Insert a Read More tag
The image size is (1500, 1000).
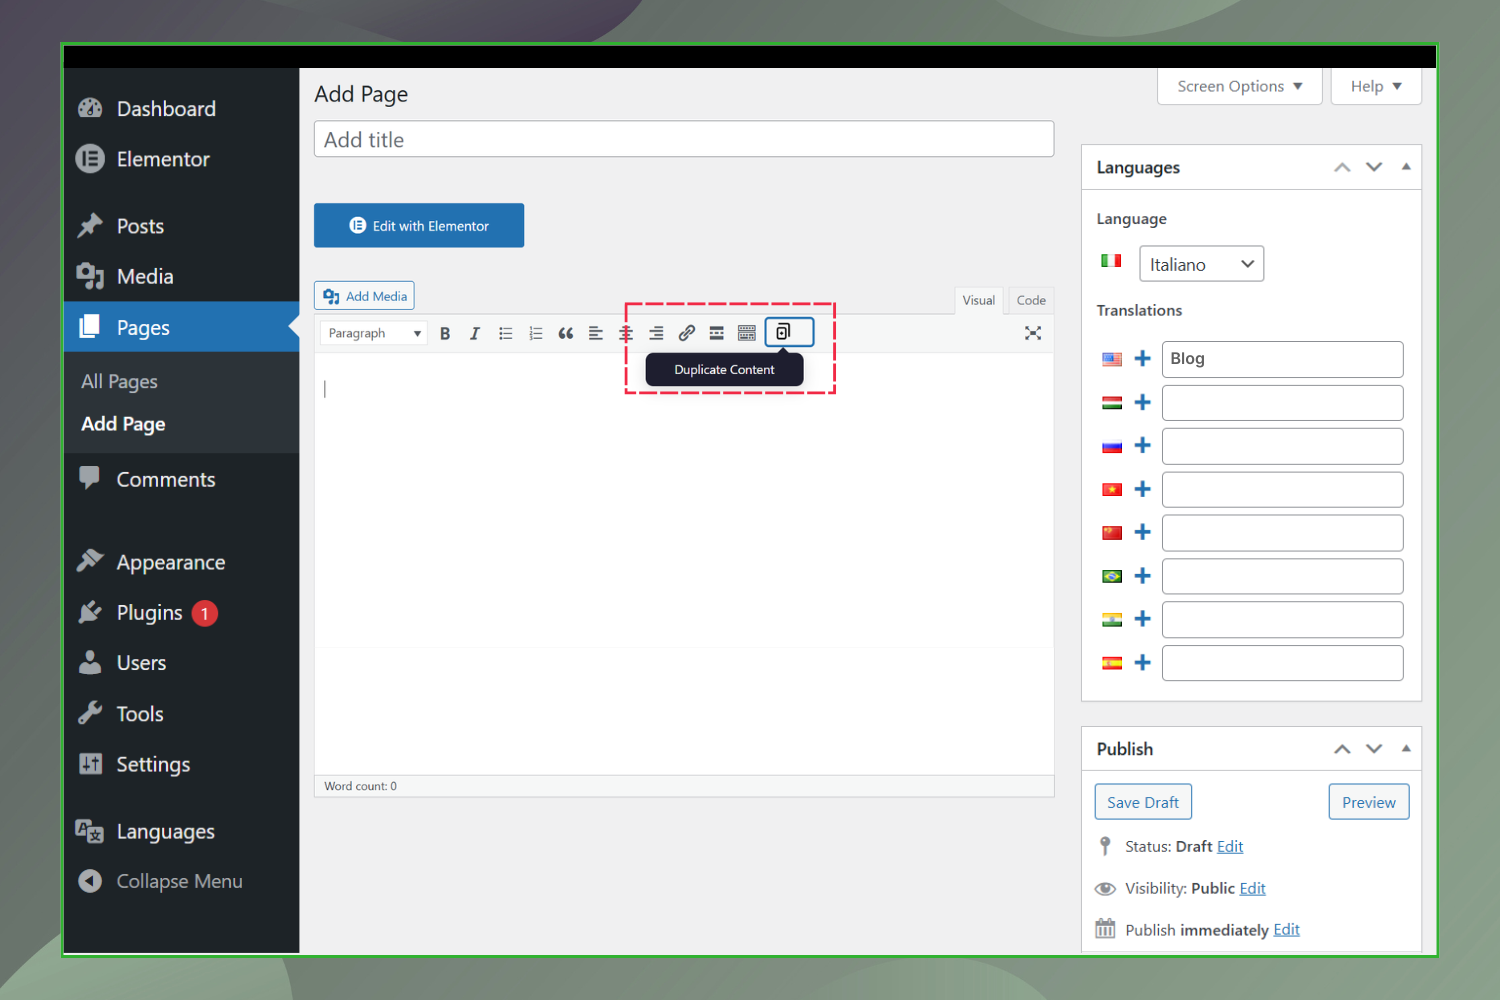716,332
